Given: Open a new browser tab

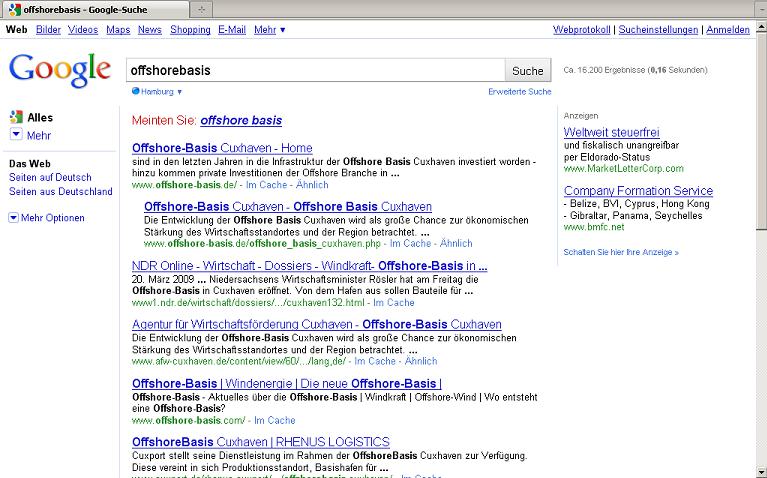Looking at the screenshot, I should pos(202,9).
